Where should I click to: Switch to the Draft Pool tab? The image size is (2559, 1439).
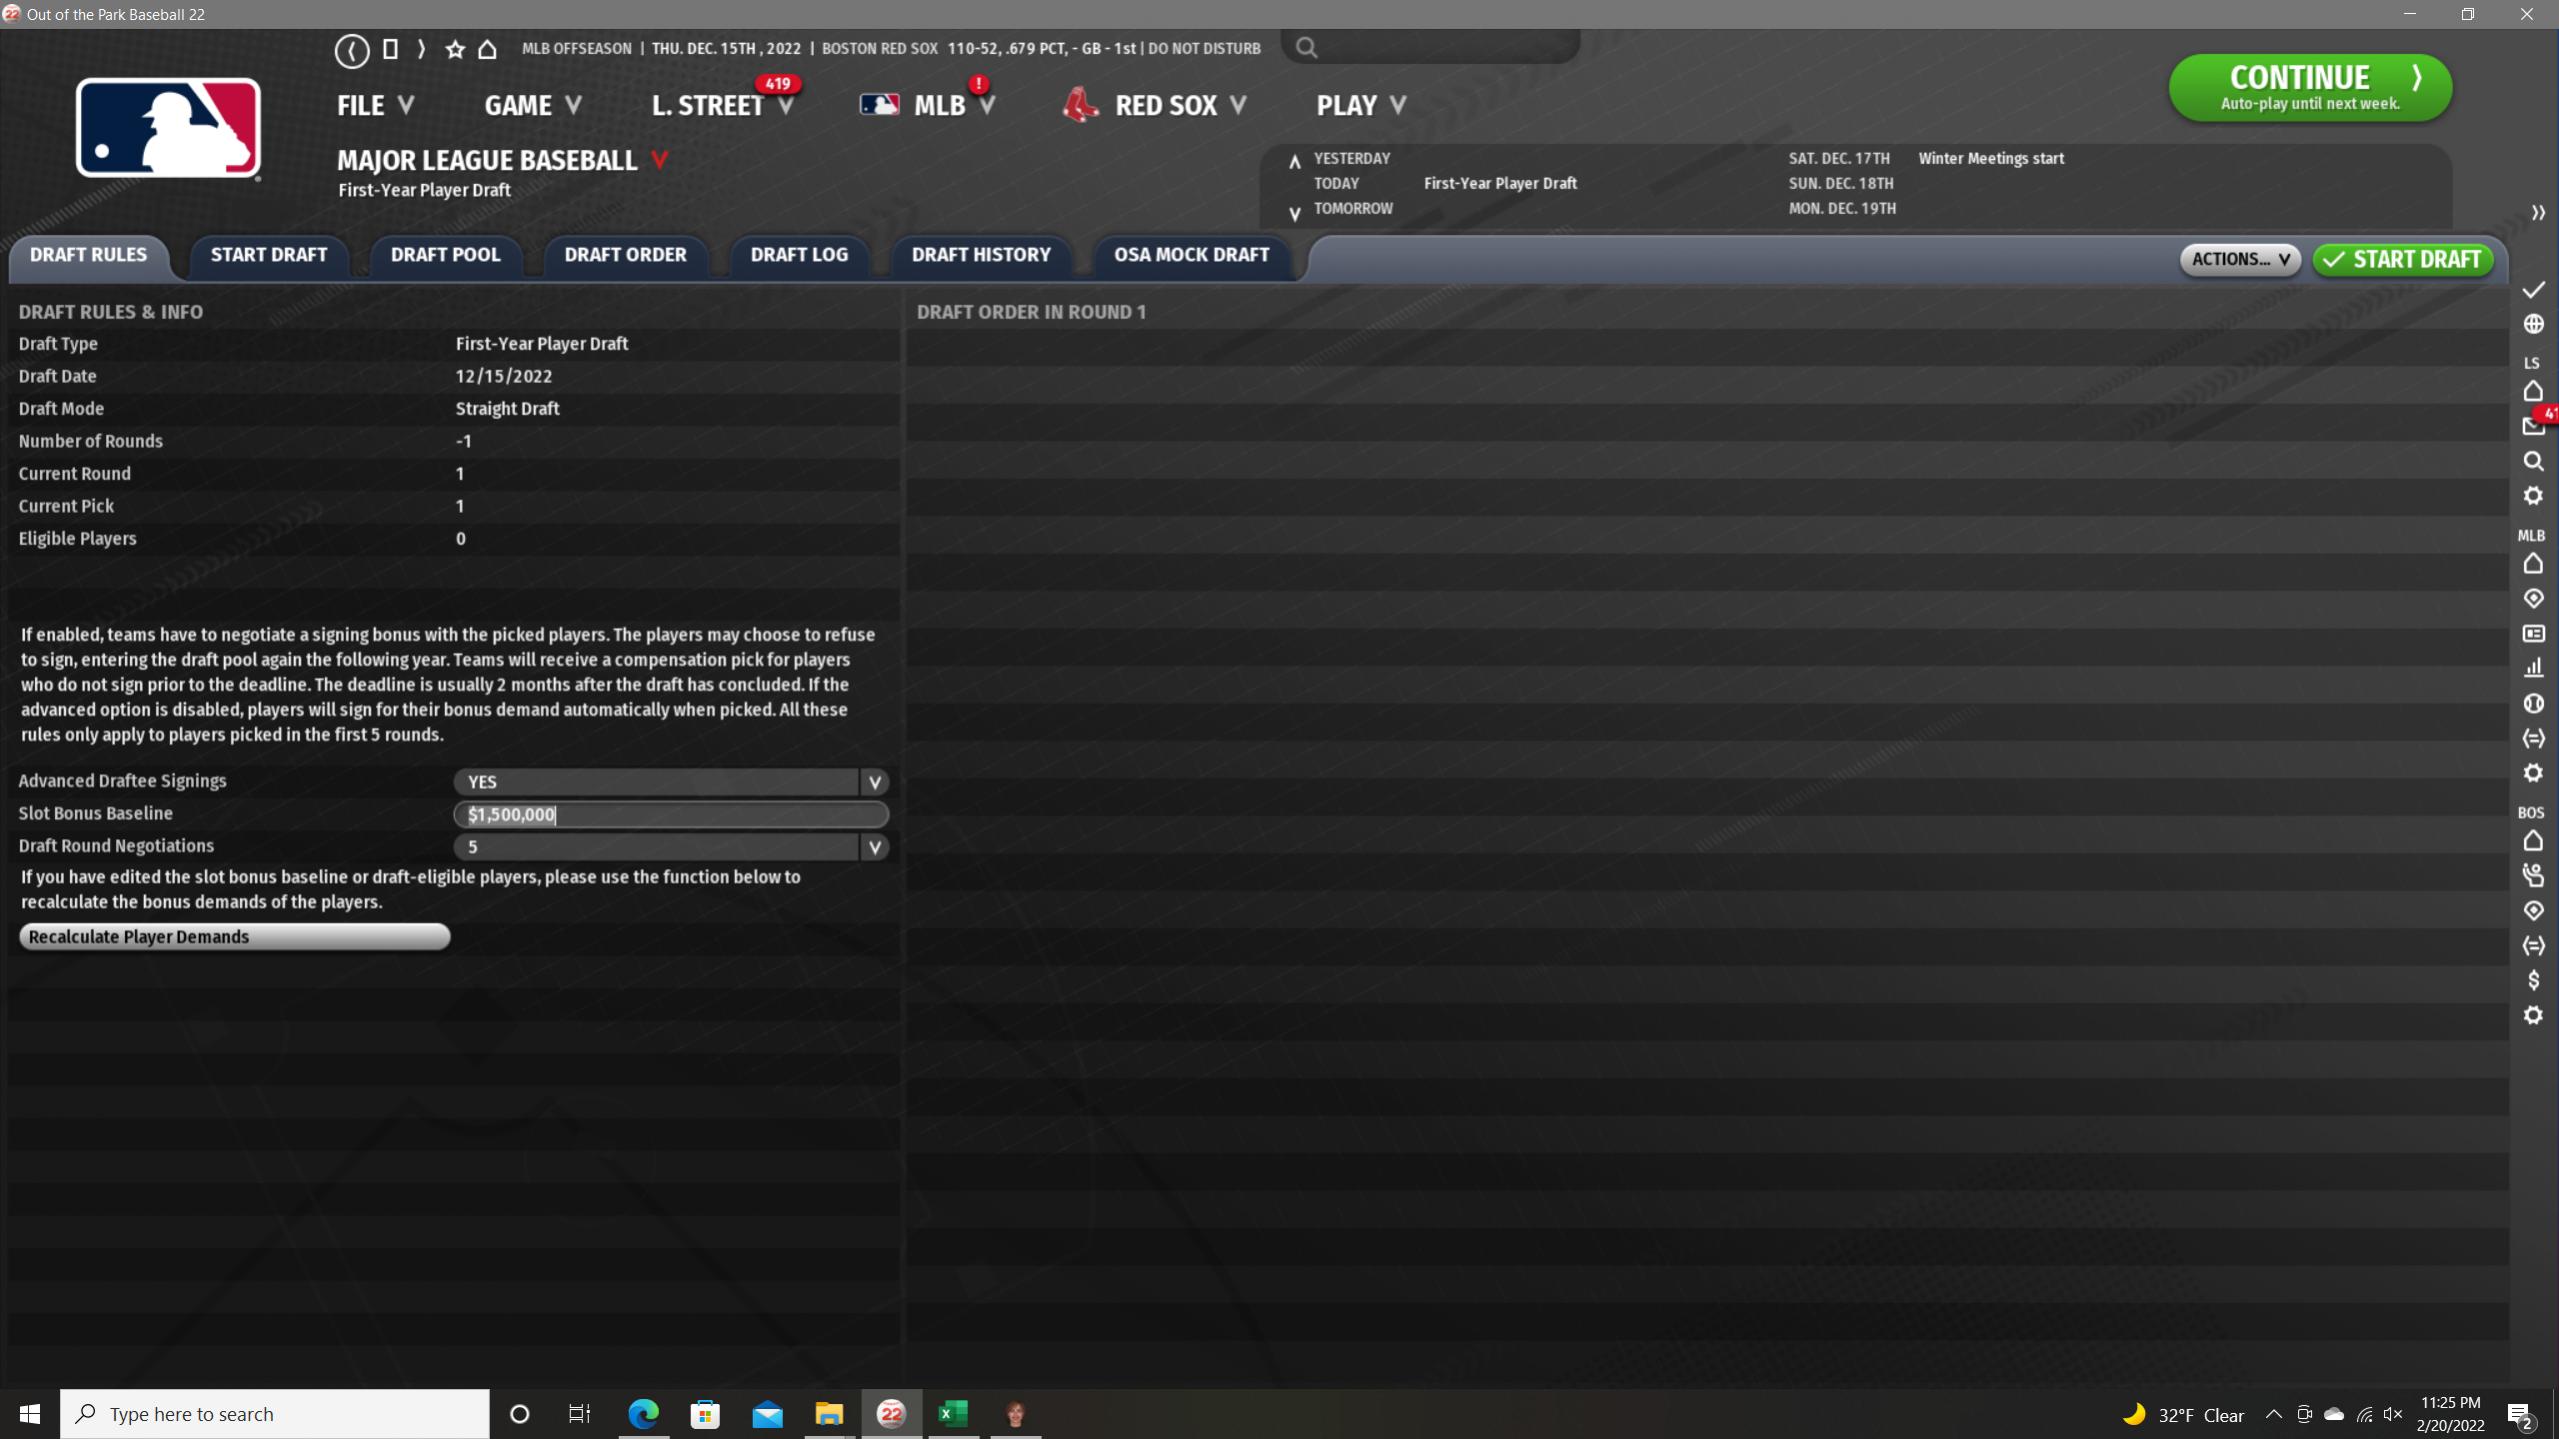[x=445, y=255]
